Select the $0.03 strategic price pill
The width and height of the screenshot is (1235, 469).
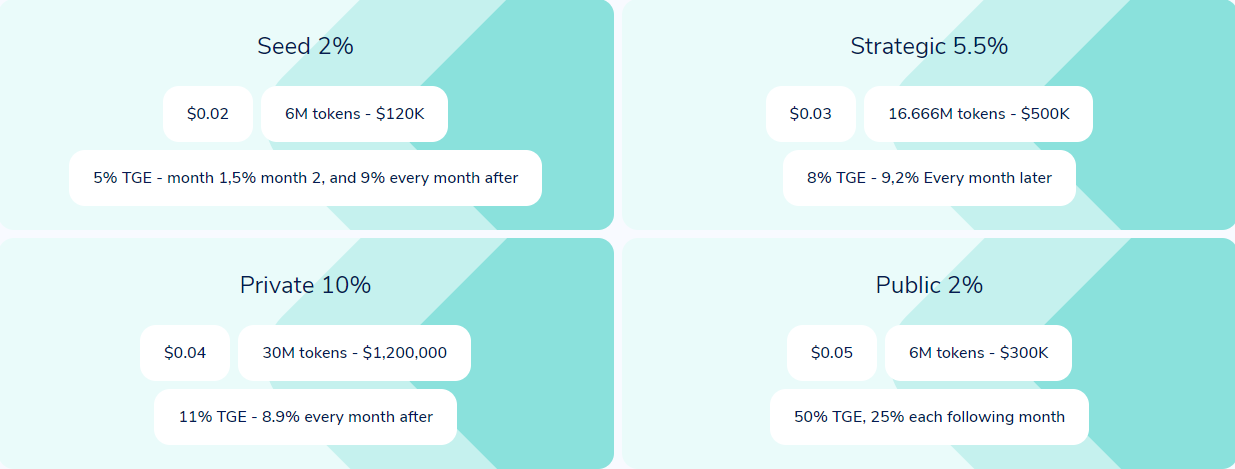[811, 114]
